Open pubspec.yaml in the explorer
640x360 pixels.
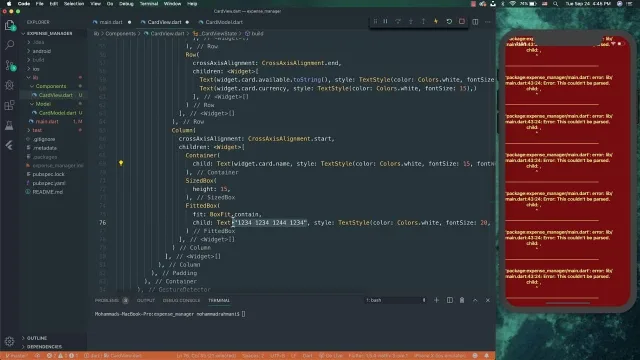pyautogui.click(x=49, y=183)
